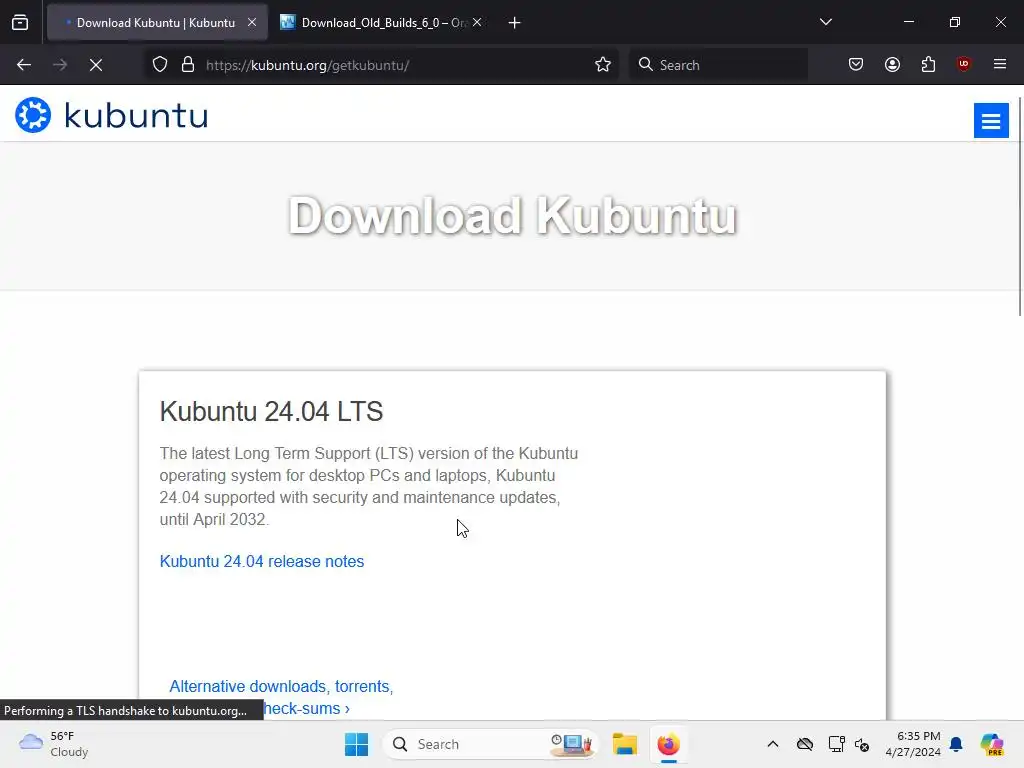
Task: Go back to the previous page
Action: click(x=24, y=65)
